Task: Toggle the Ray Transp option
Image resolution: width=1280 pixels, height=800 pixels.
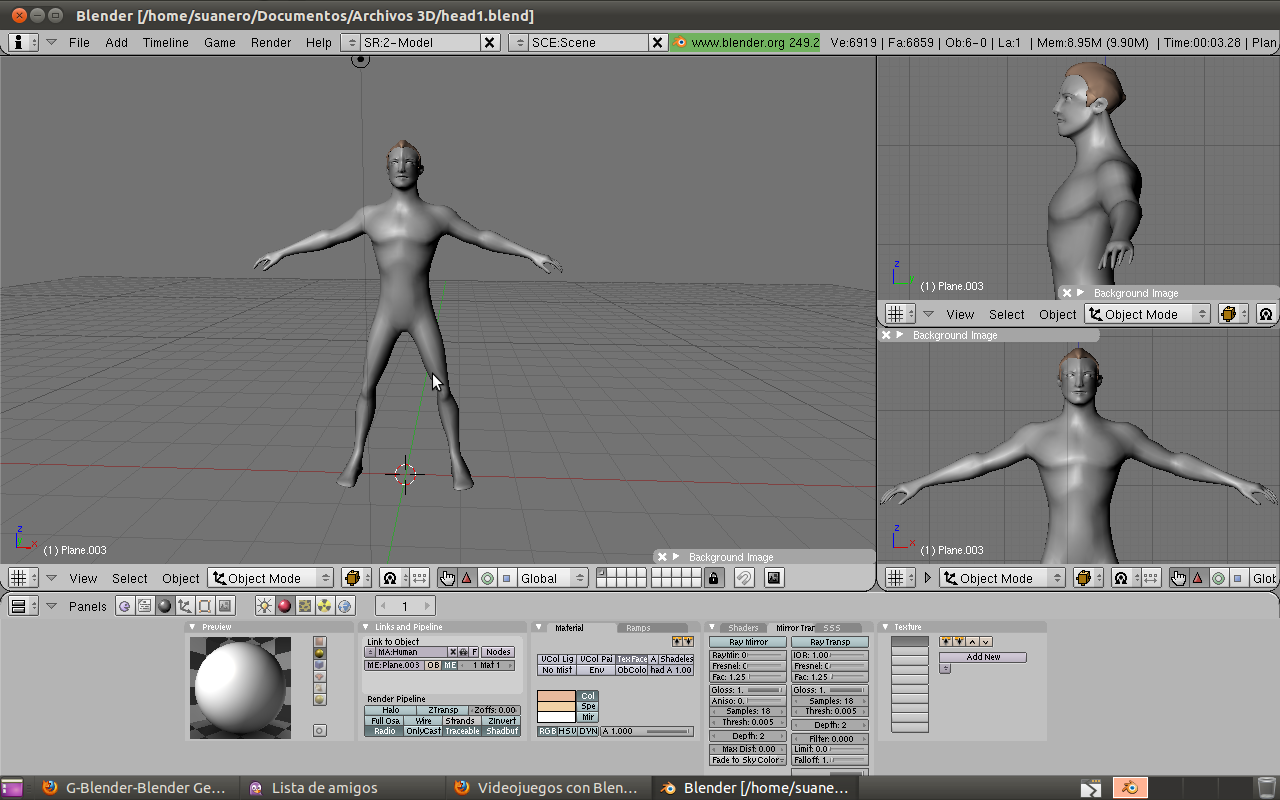Action: pyautogui.click(x=830, y=642)
